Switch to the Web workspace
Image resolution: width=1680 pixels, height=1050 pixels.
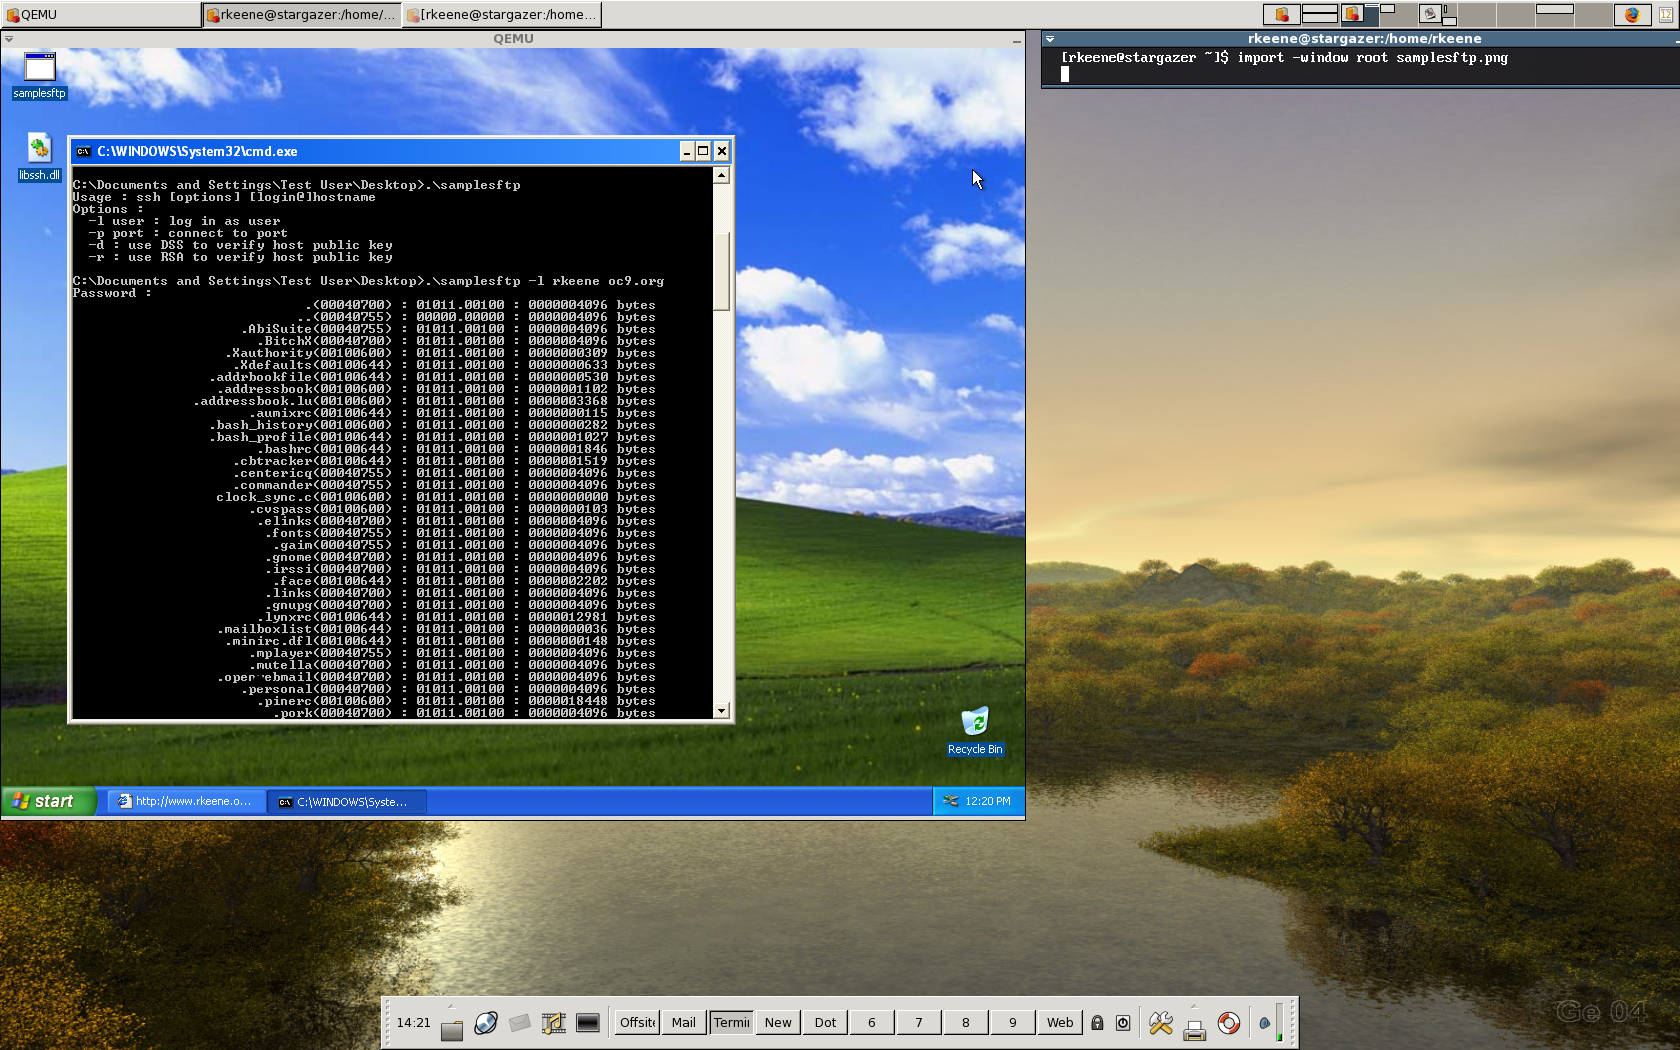click(1060, 1023)
